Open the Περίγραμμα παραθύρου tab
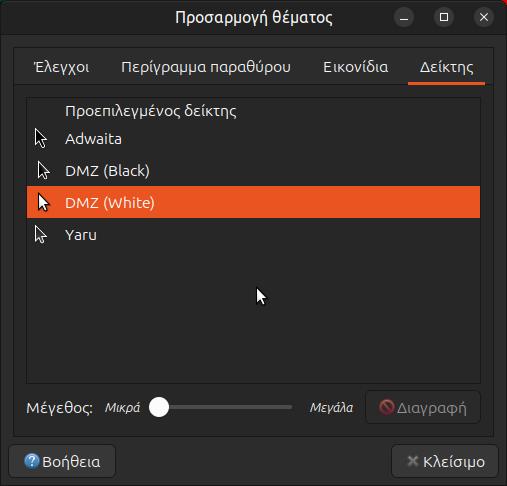Viewport: 507px width, 486px height. click(206, 67)
